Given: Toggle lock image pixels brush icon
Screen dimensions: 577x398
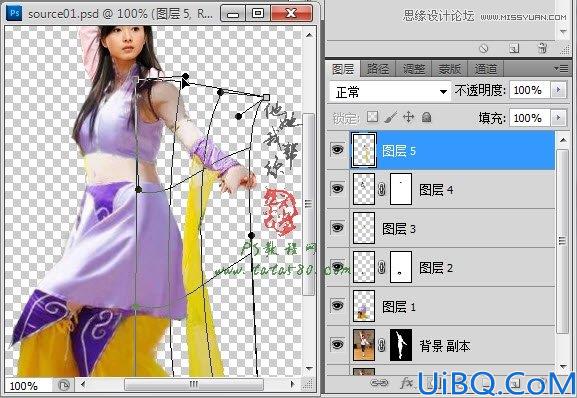Looking at the screenshot, I should click(x=390, y=117).
